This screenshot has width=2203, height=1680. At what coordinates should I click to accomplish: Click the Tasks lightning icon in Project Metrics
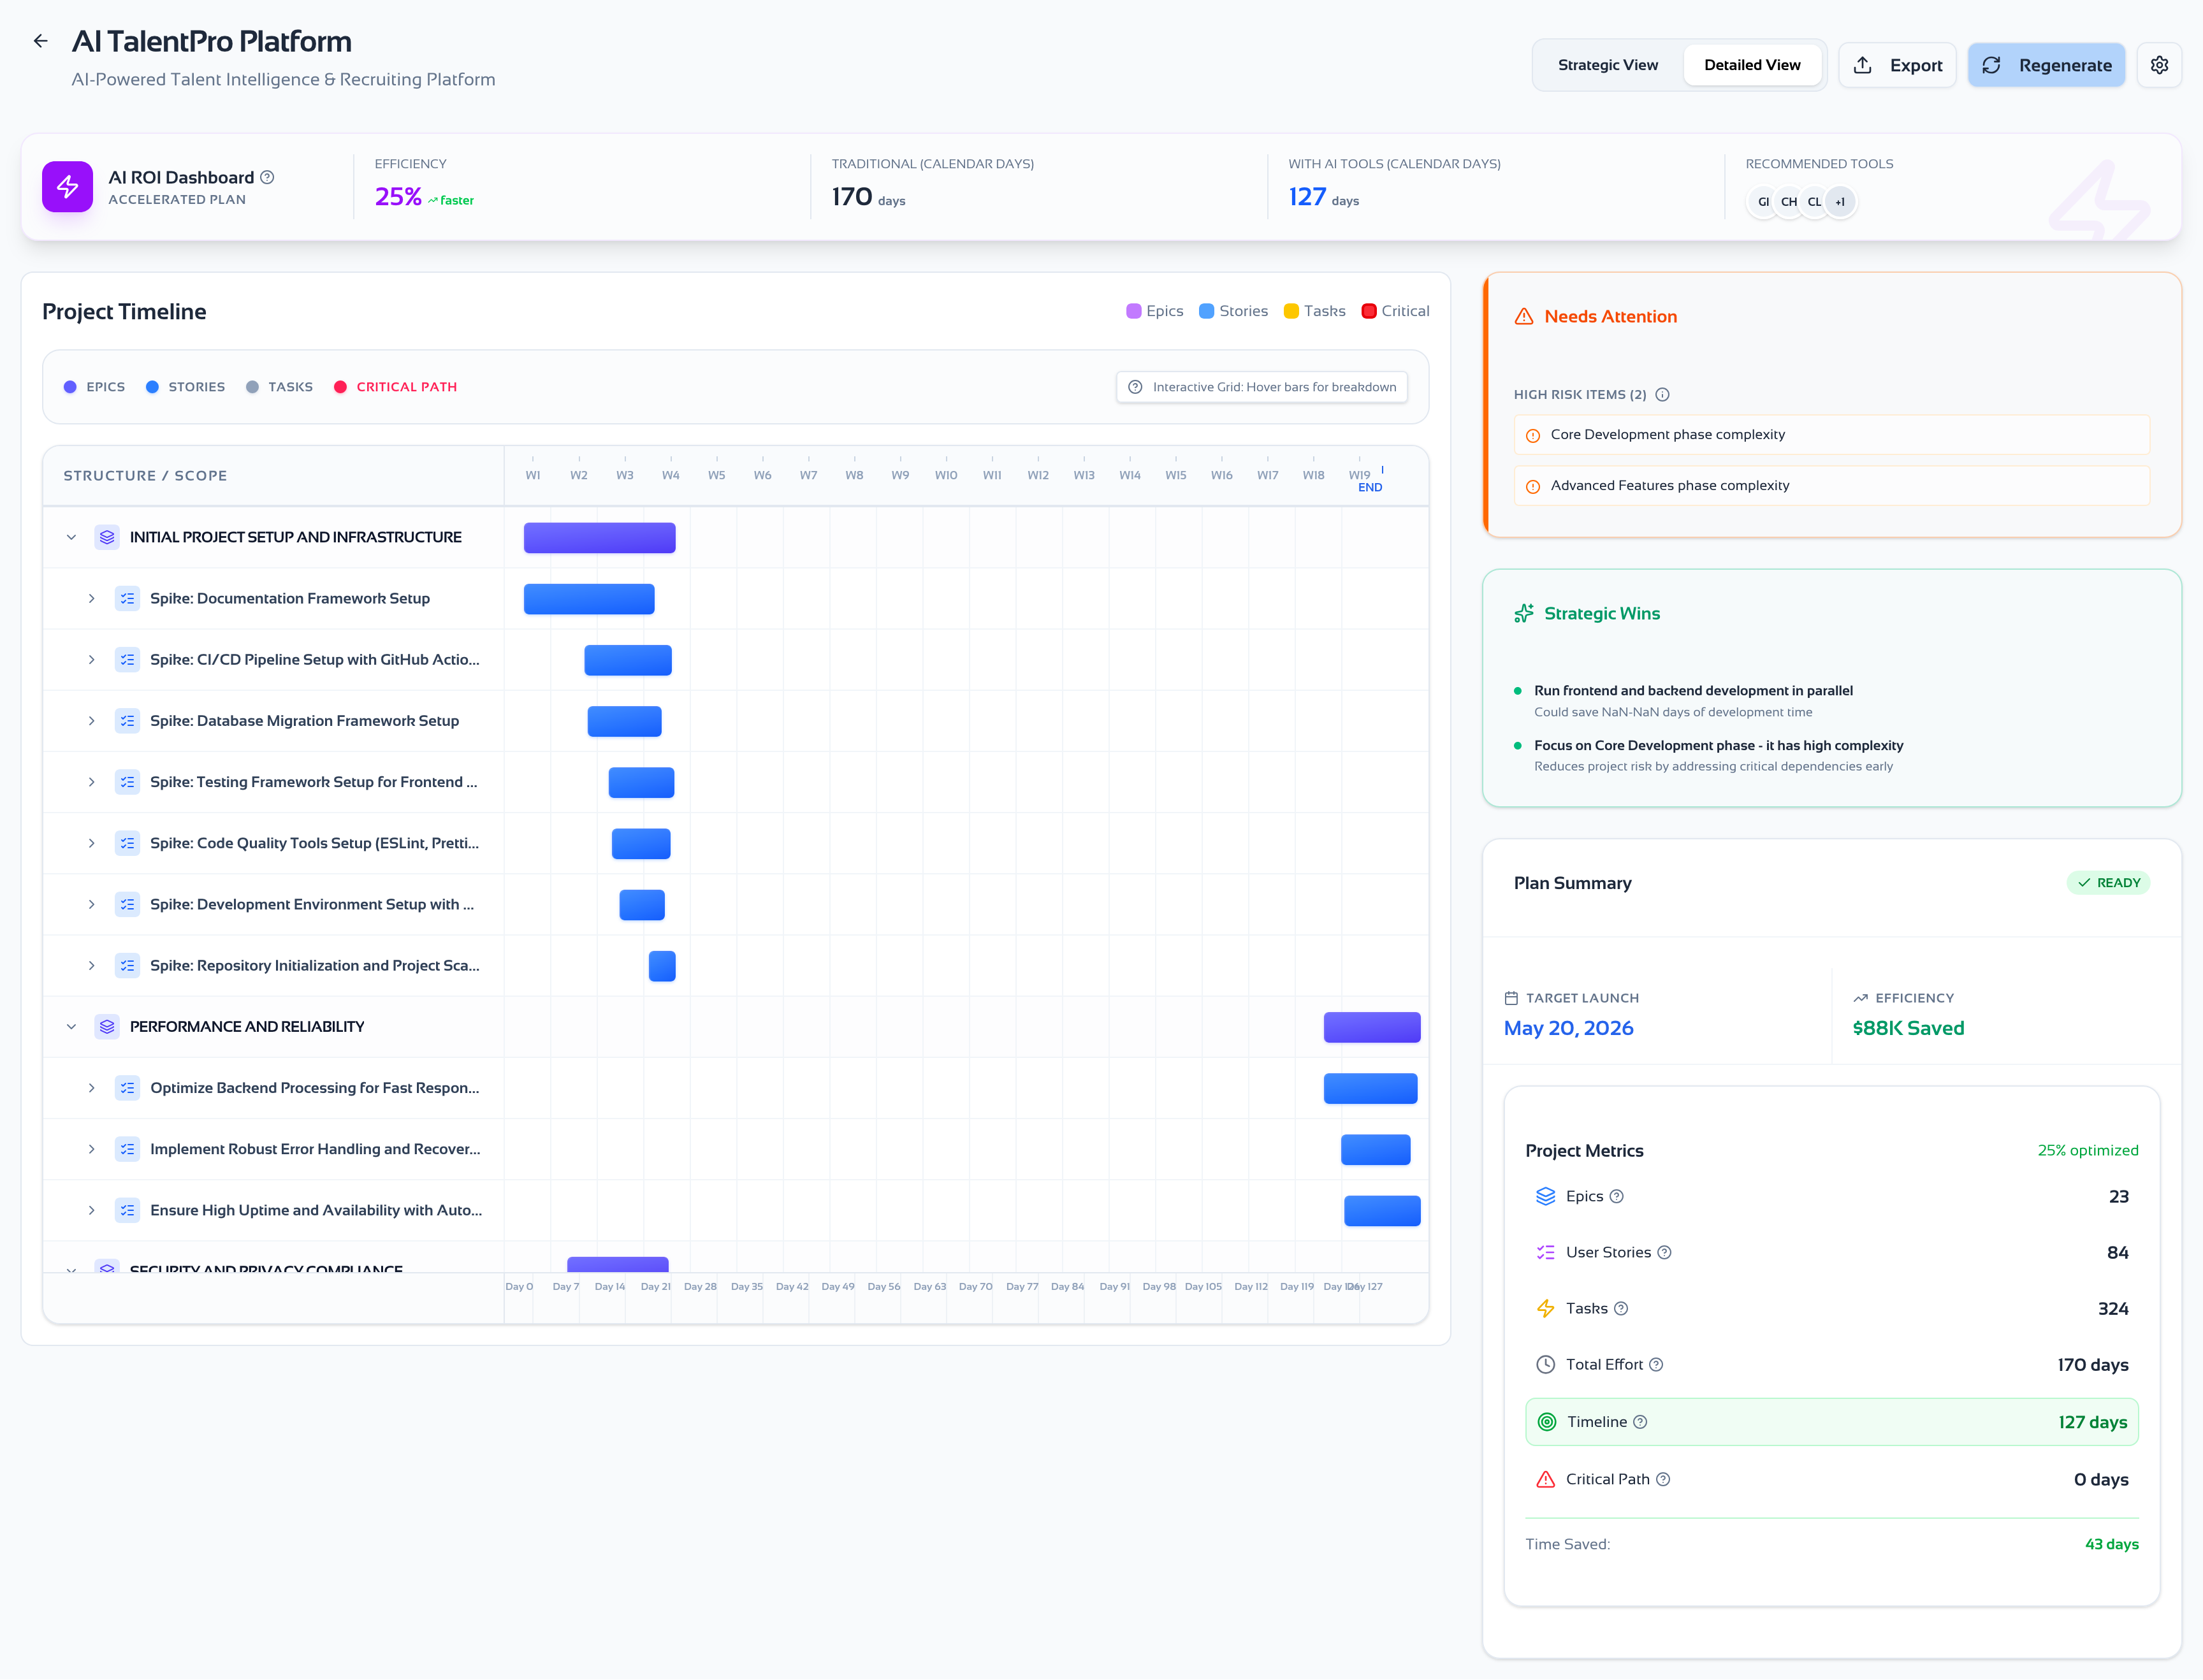pyautogui.click(x=1544, y=1308)
